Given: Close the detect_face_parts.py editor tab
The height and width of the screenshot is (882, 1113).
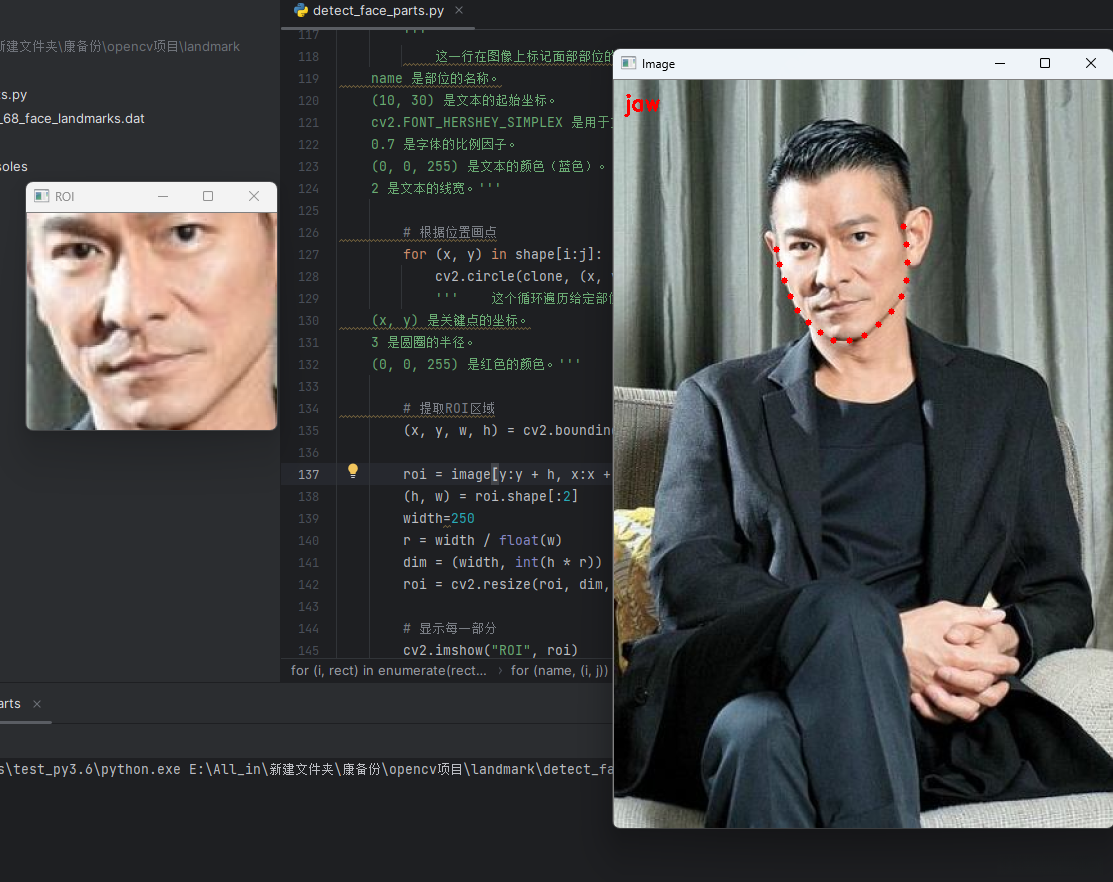Looking at the screenshot, I should click(459, 10).
